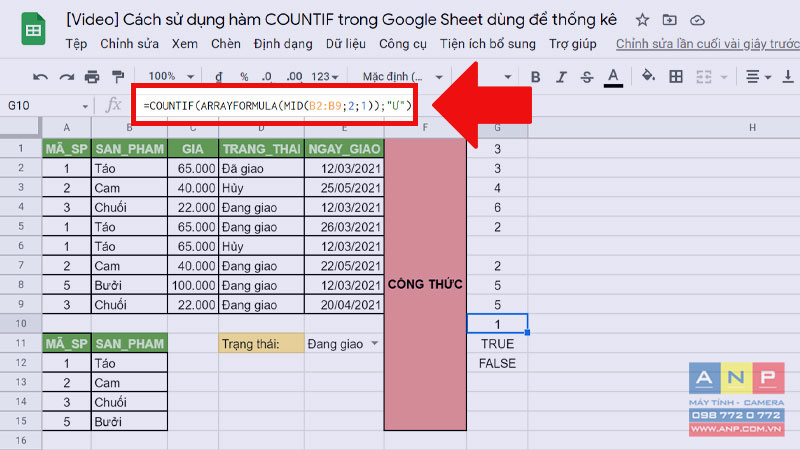Activate the paint format tool

[118, 77]
